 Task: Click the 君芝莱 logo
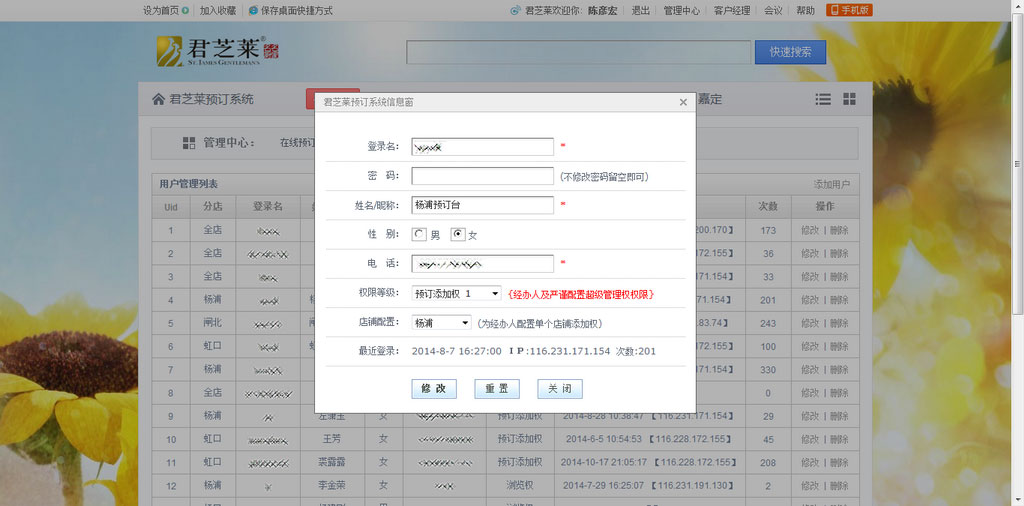click(217, 51)
